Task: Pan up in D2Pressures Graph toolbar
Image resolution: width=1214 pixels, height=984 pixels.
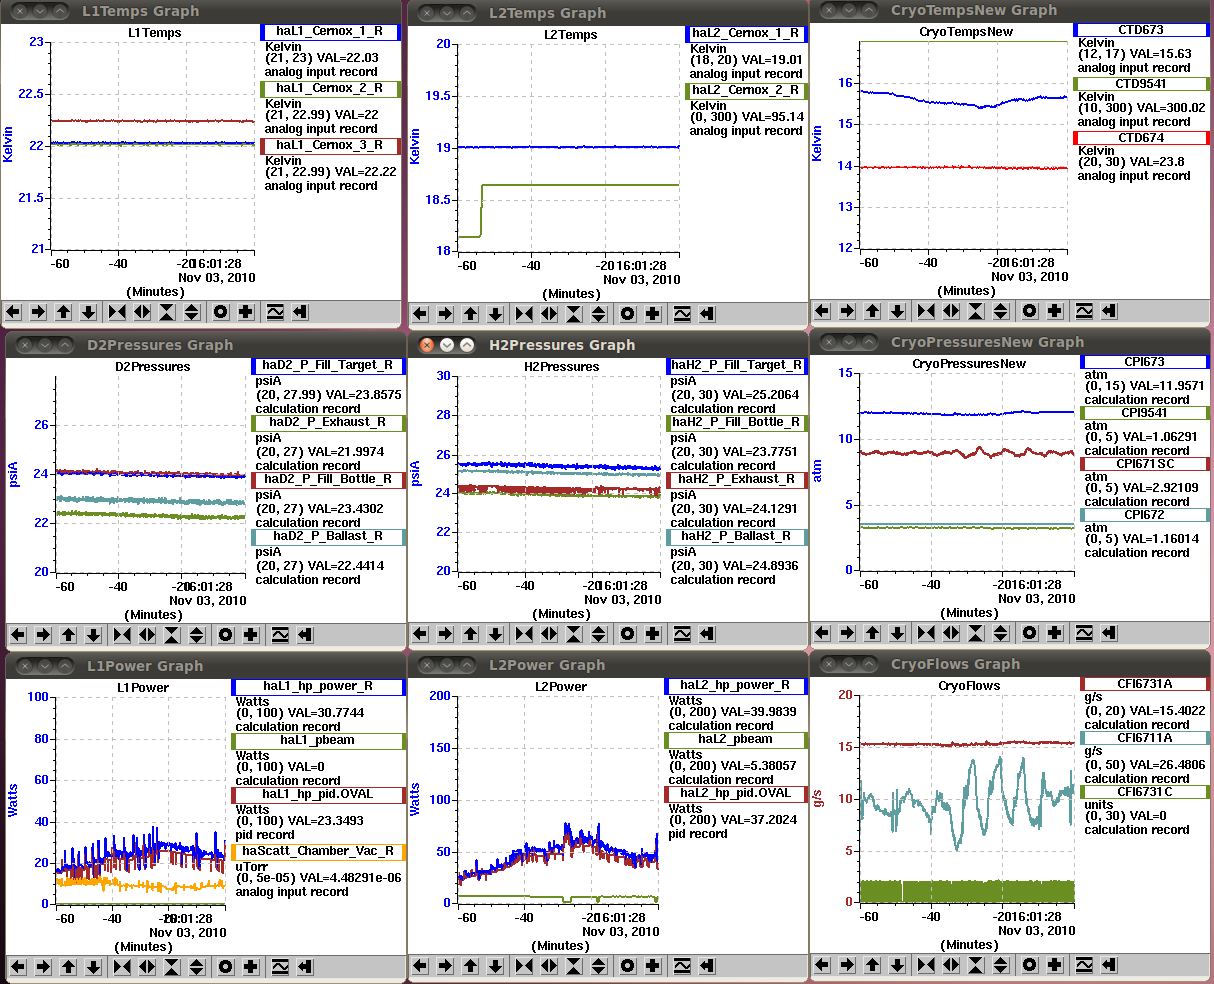Action: pyautogui.click(x=69, y=634)
